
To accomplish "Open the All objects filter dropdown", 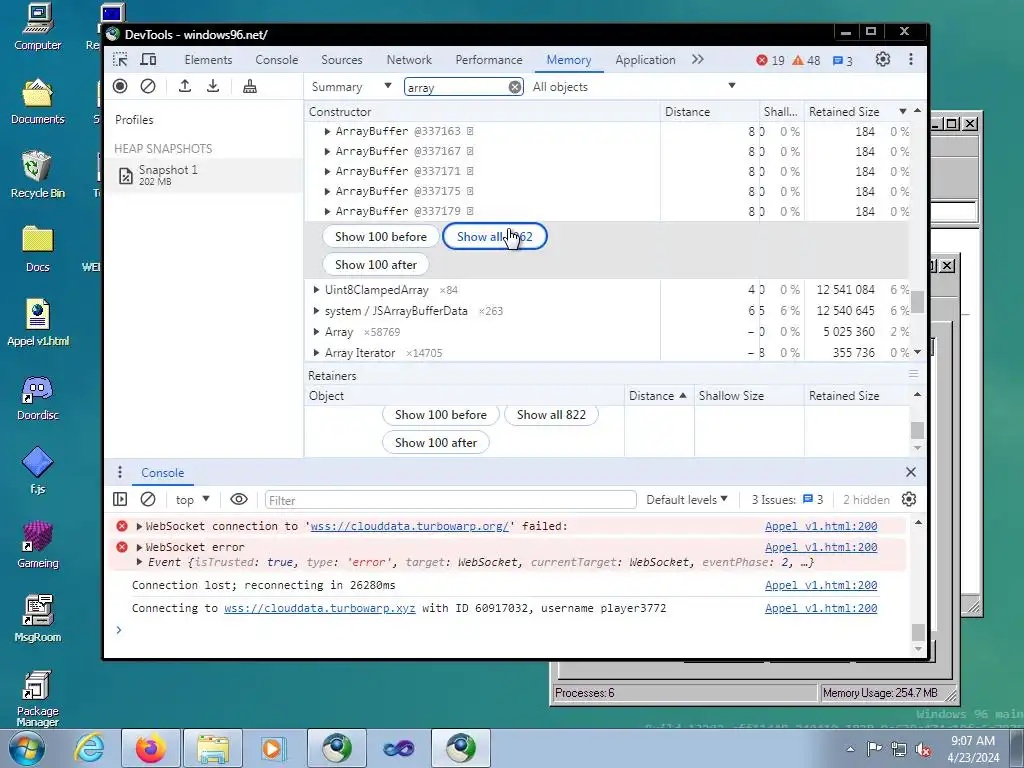I will [x=633, y=86].
